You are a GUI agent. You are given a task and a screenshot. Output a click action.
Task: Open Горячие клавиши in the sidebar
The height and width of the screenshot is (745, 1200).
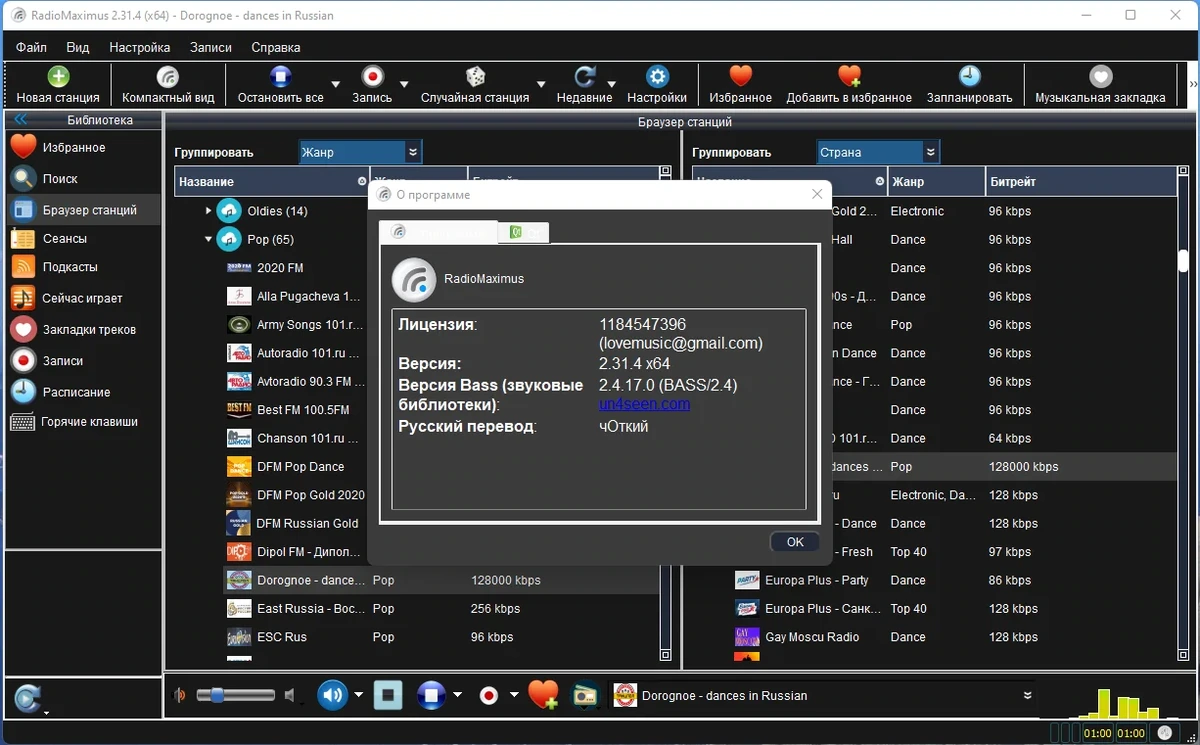(83, 422)
